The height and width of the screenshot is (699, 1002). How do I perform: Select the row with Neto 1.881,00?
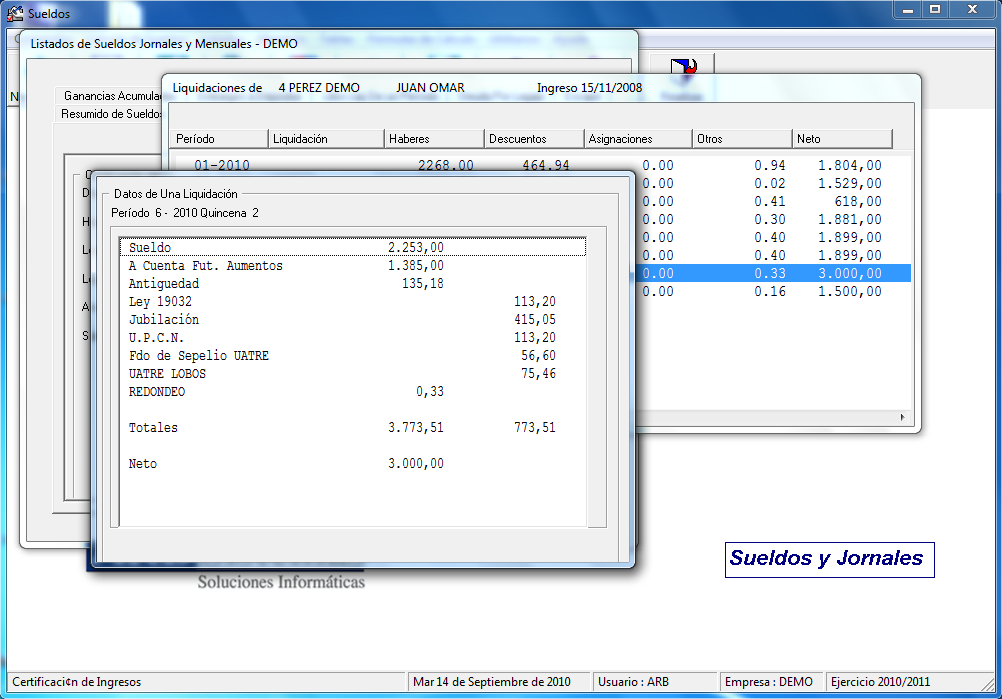pyautogui.click(x=773, y=219)
